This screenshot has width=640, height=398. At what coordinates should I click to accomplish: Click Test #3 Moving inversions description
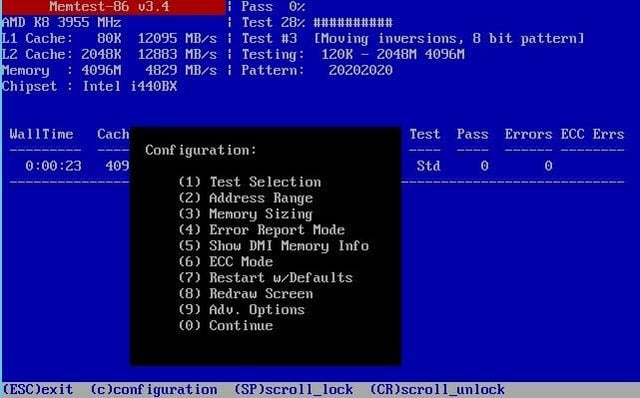(413, 38)
